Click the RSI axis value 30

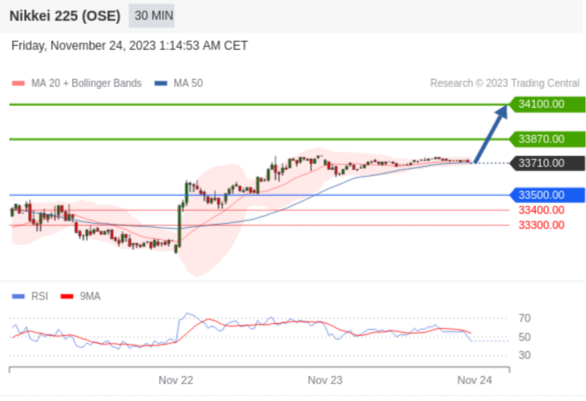tap(525, 355)
